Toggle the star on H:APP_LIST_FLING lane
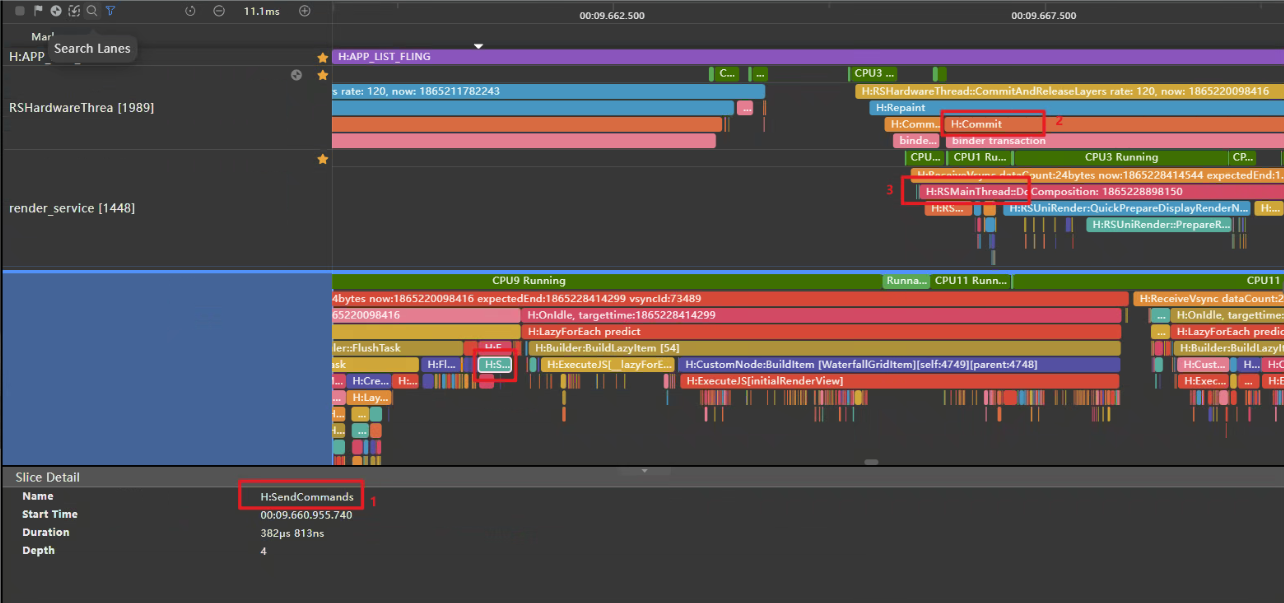Viewport: 1284px width, 603px height. tap(322, 58)
